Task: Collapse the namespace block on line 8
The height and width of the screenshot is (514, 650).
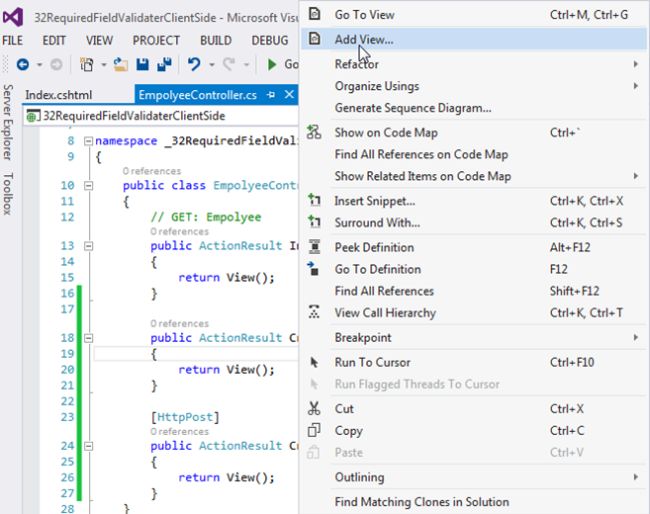Action: pyautogui.click(x=88, y=142)
